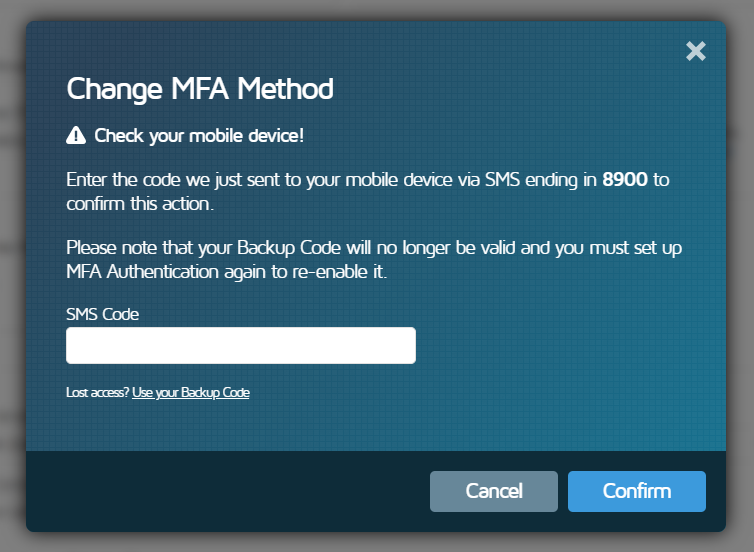Click the Change MFA Method heading

[x=200, y=89]
